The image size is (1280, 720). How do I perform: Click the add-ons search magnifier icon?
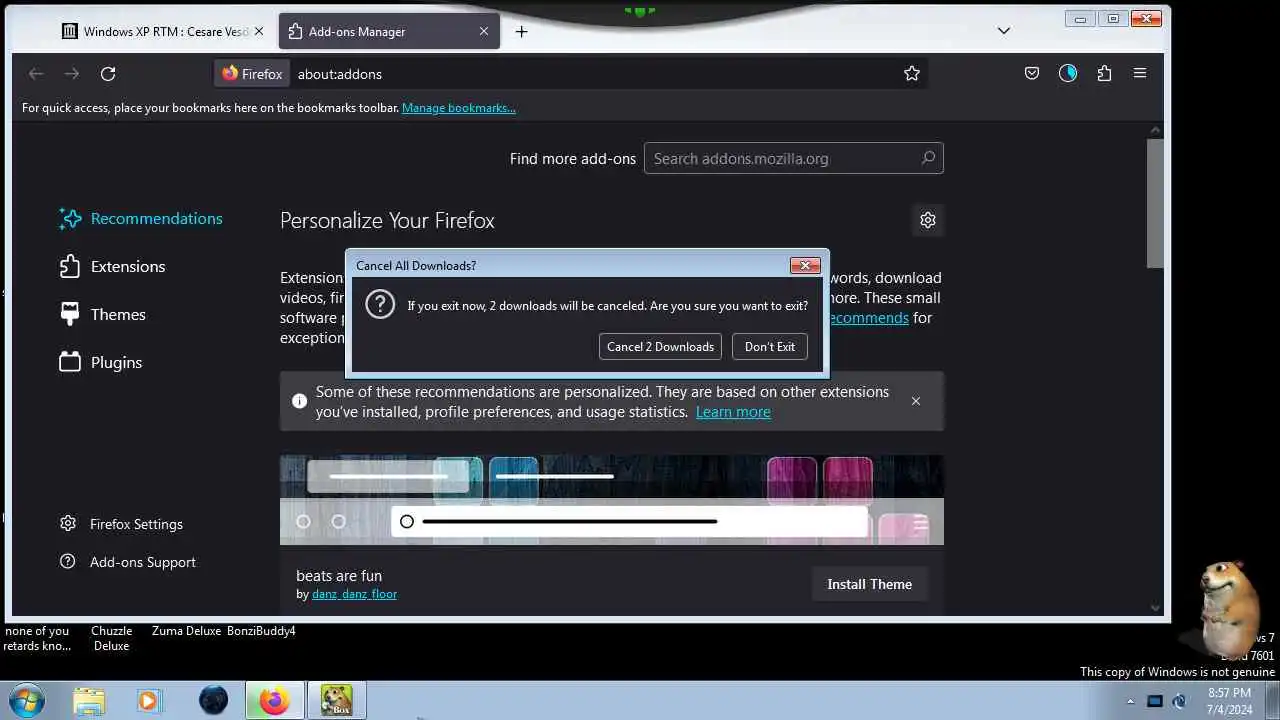(x=928, y=158)
